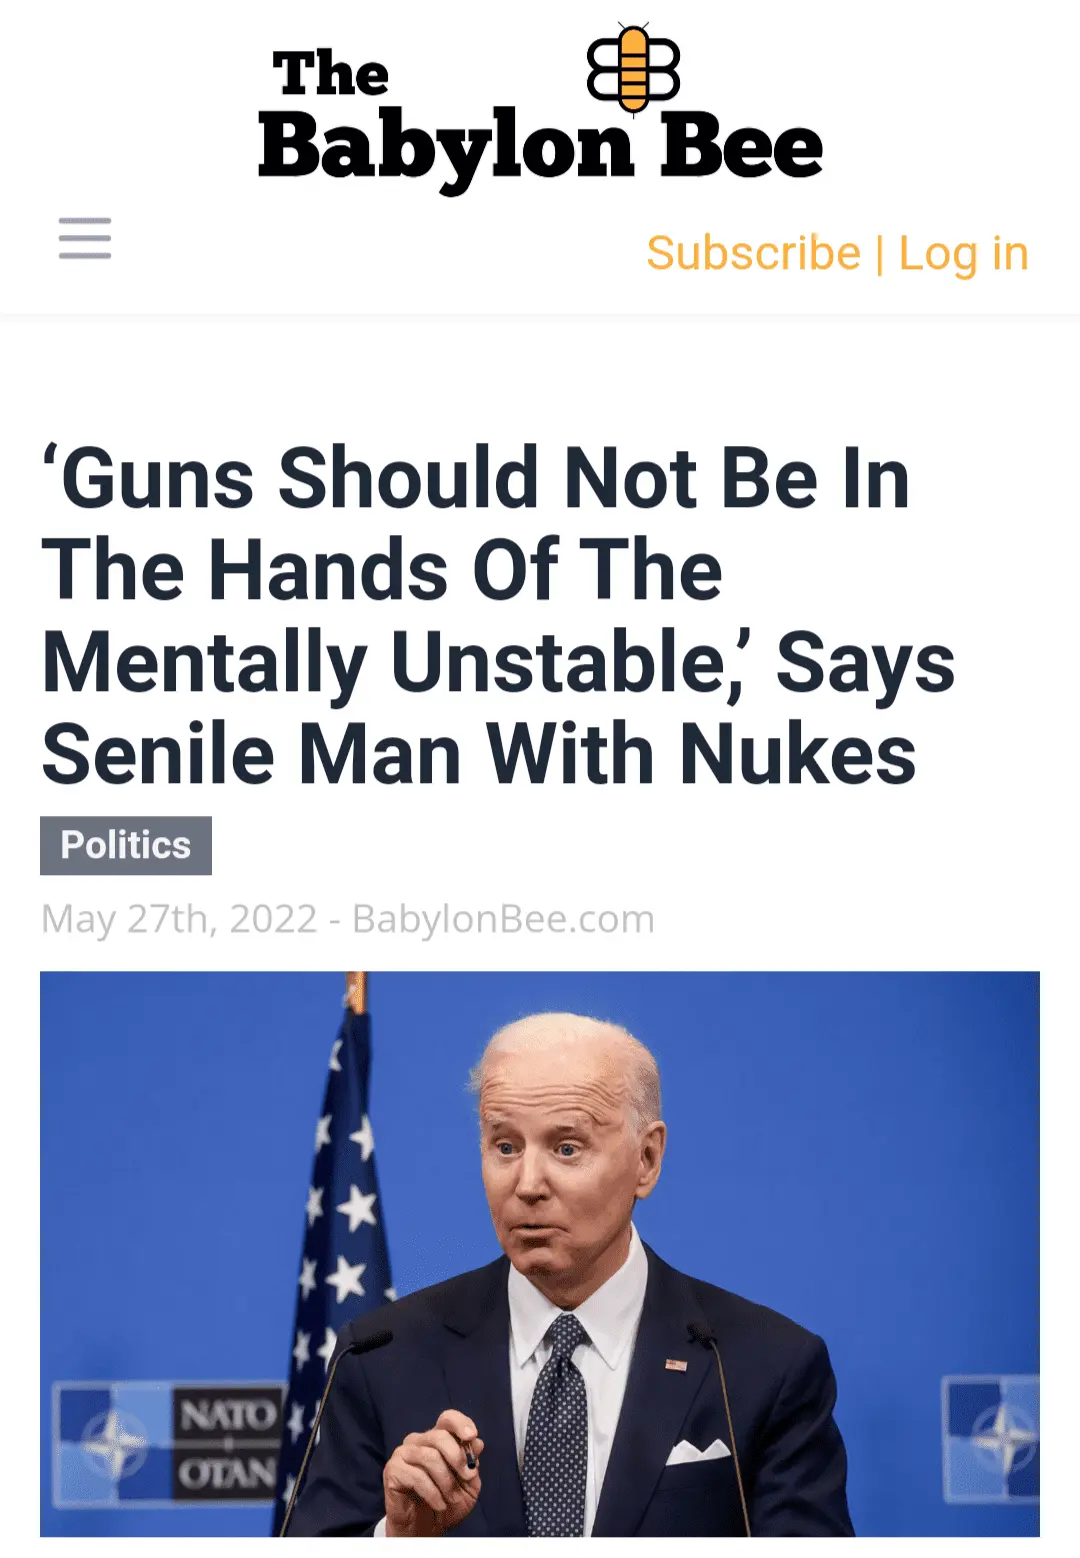This screenshot has width=1080, height=1558.
Task: Click the word "The" in the logo
Action: click(x=330, y=74)
